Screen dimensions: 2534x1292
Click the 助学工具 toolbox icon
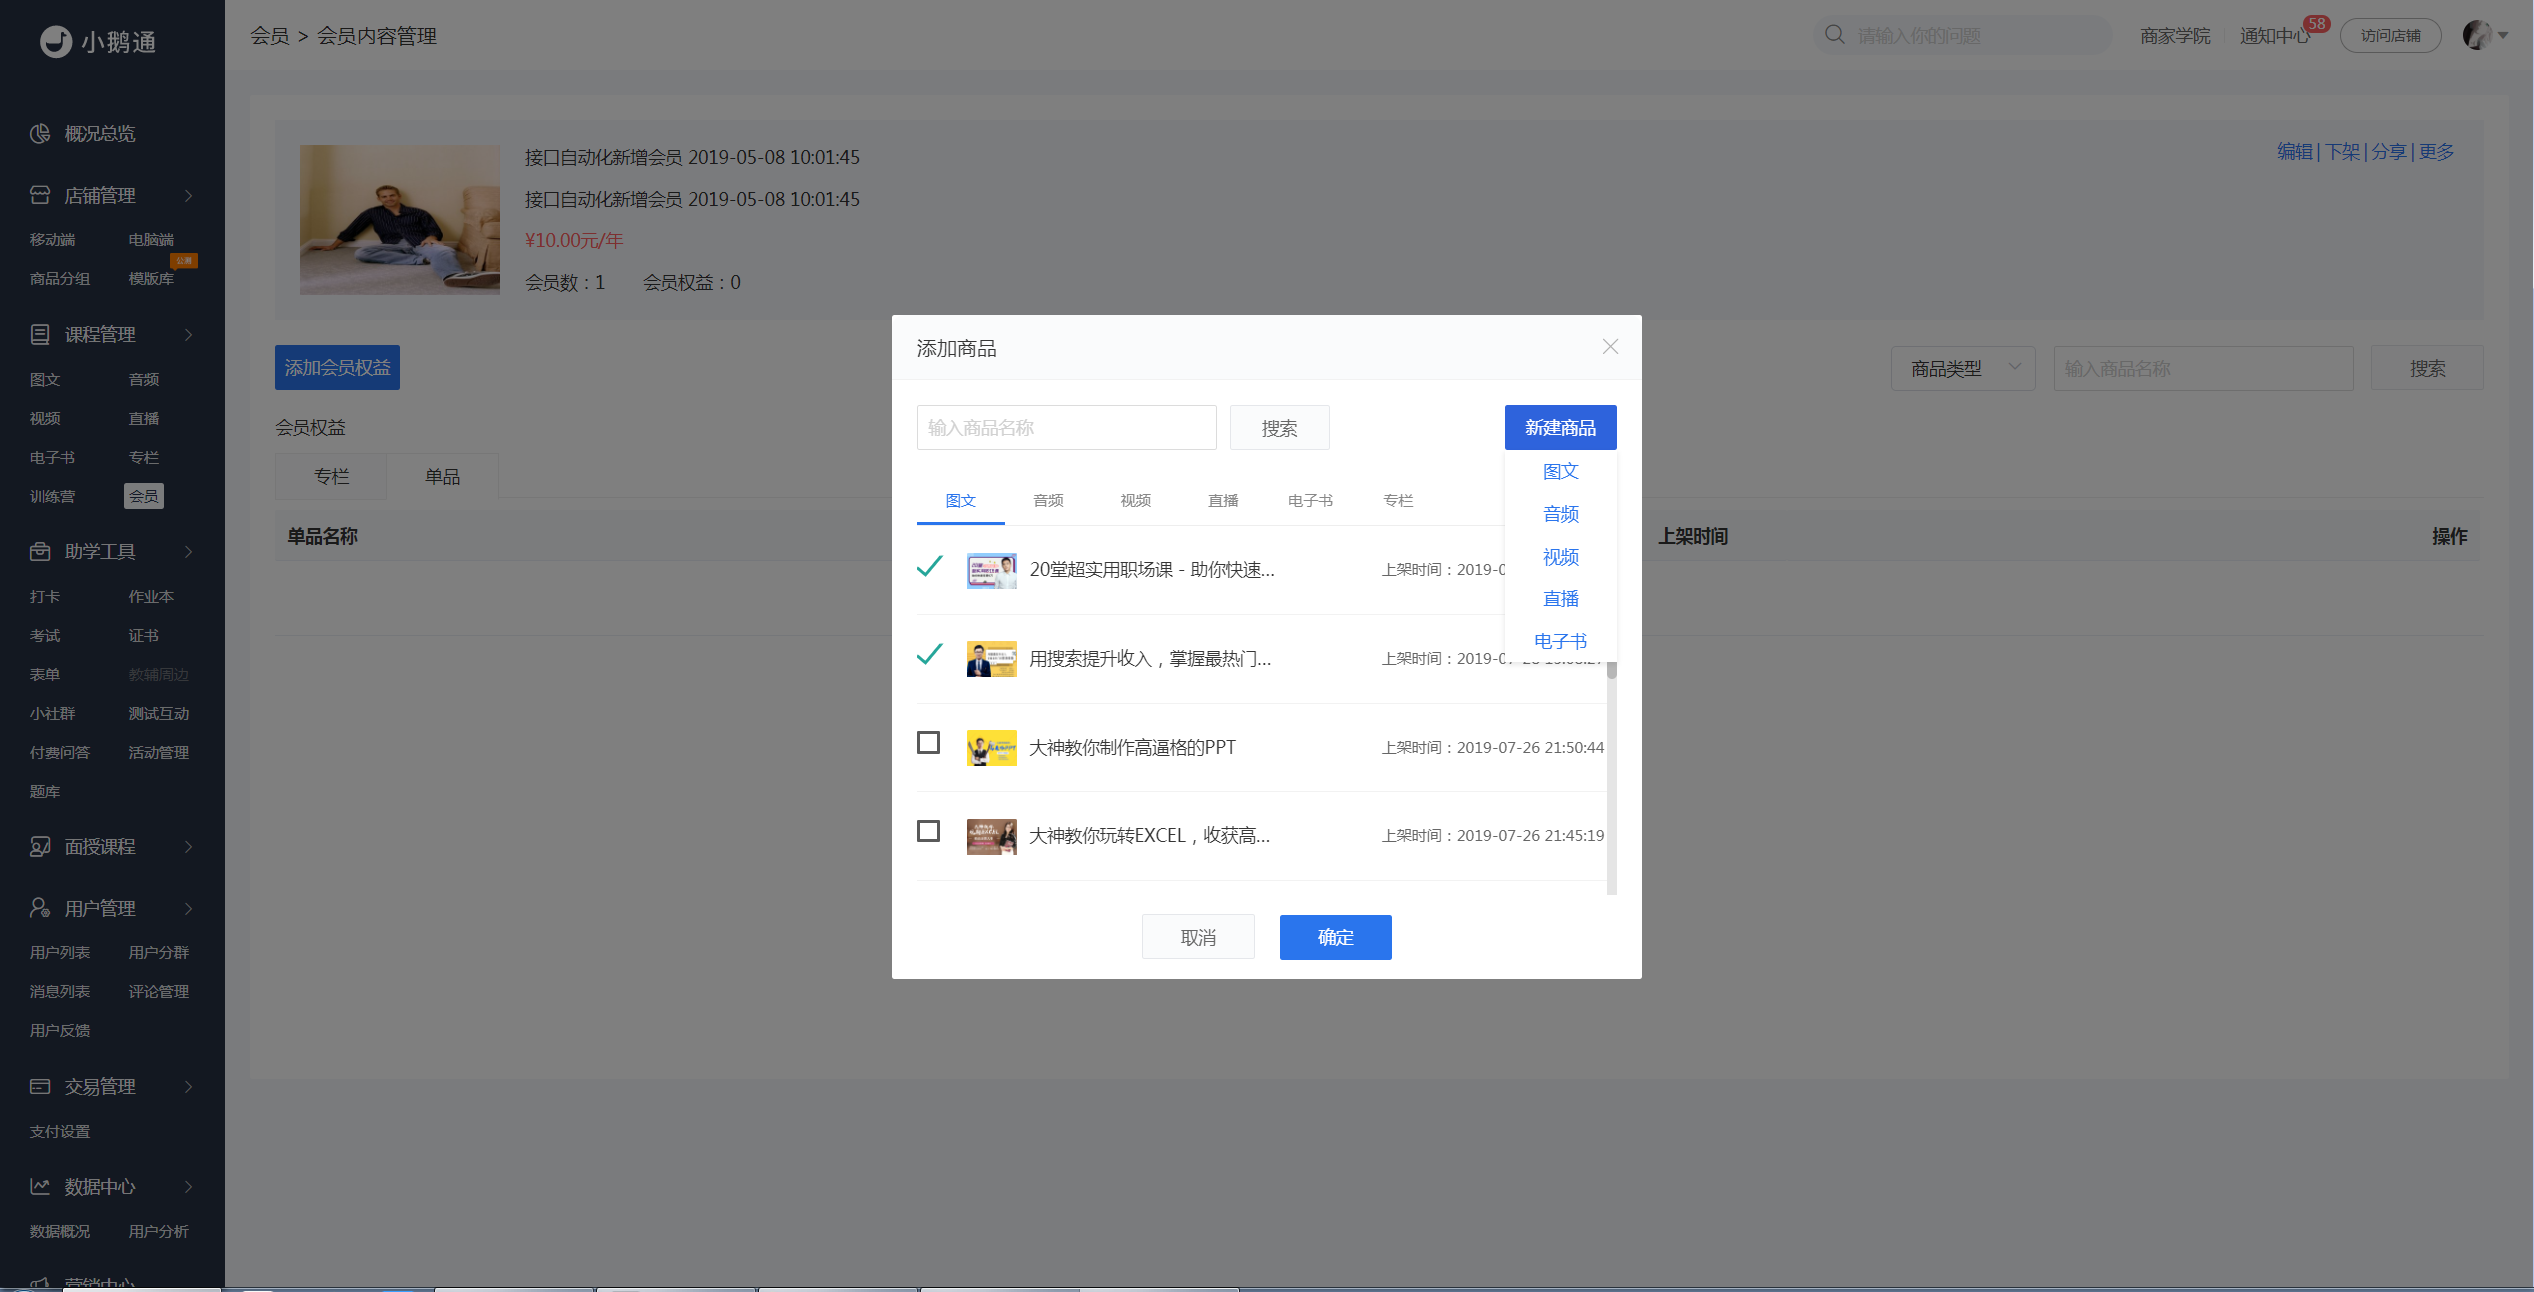(x=40, y=552)
